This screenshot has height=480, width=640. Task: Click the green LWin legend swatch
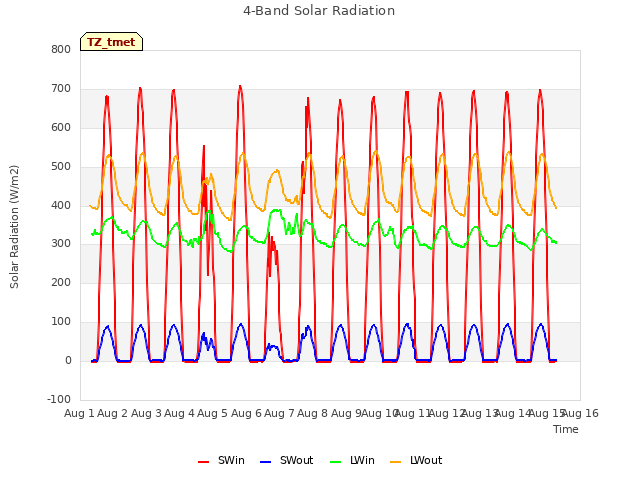(x=335, y=462)
